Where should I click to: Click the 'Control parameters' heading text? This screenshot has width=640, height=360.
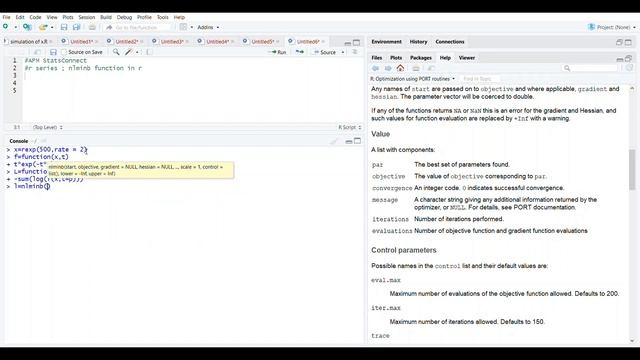(404, 250)
